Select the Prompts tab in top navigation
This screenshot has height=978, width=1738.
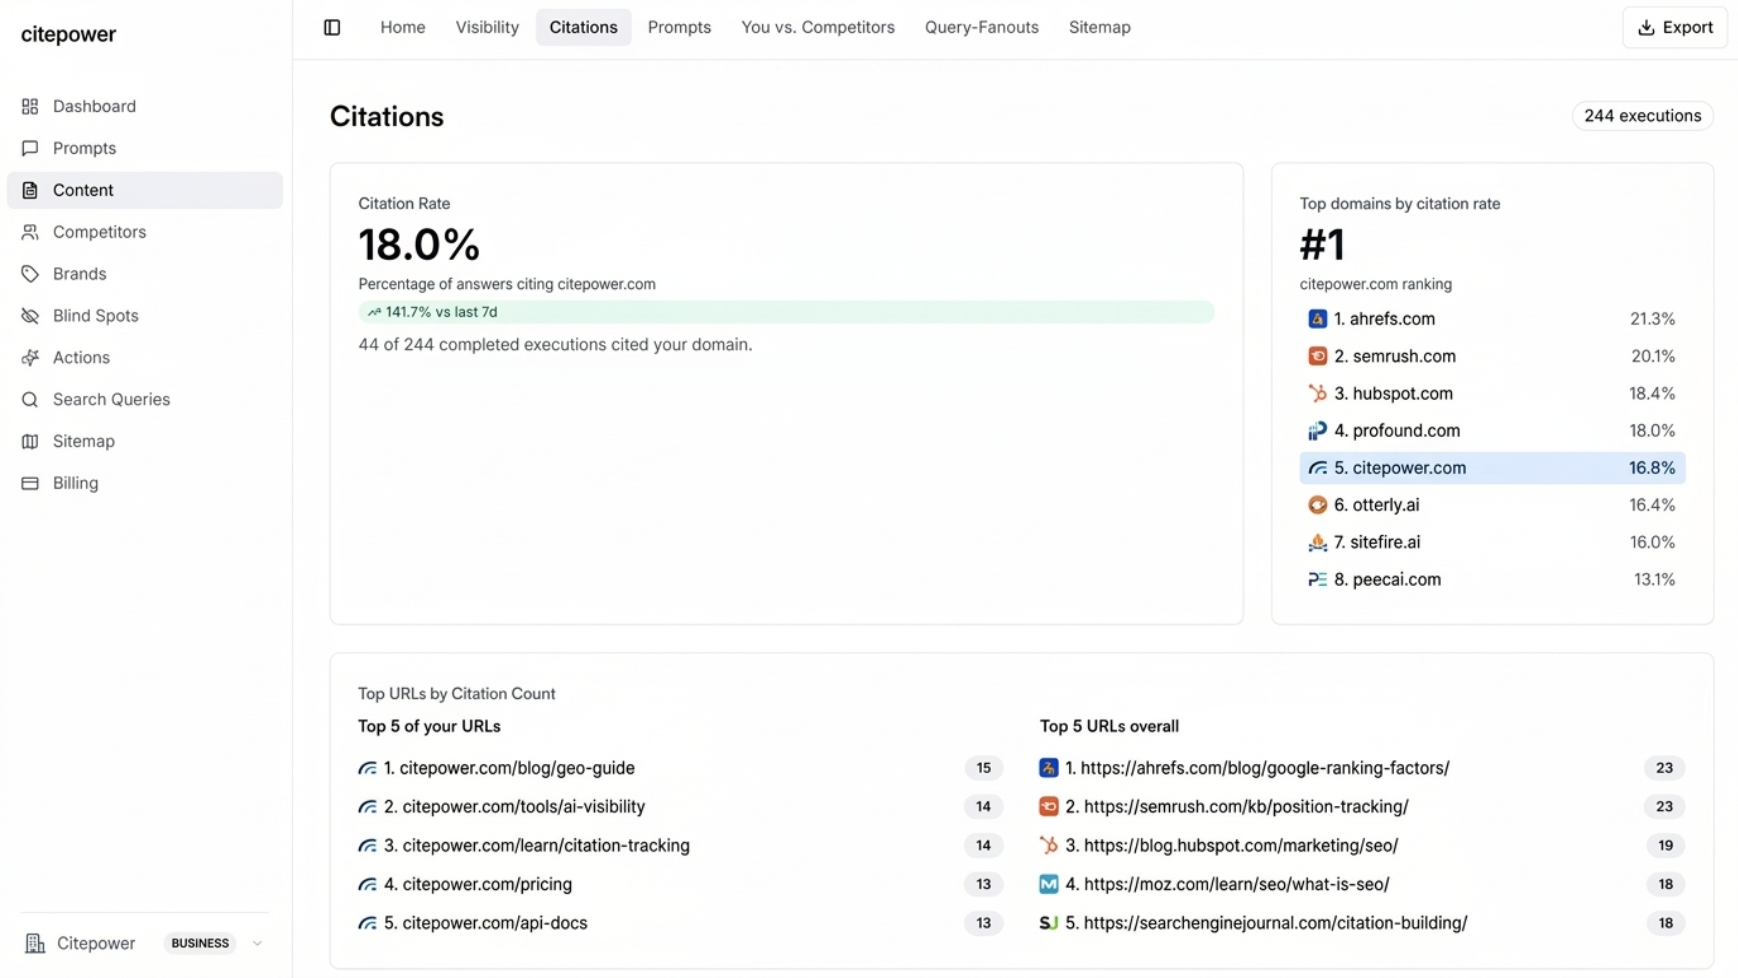(679, 27)
